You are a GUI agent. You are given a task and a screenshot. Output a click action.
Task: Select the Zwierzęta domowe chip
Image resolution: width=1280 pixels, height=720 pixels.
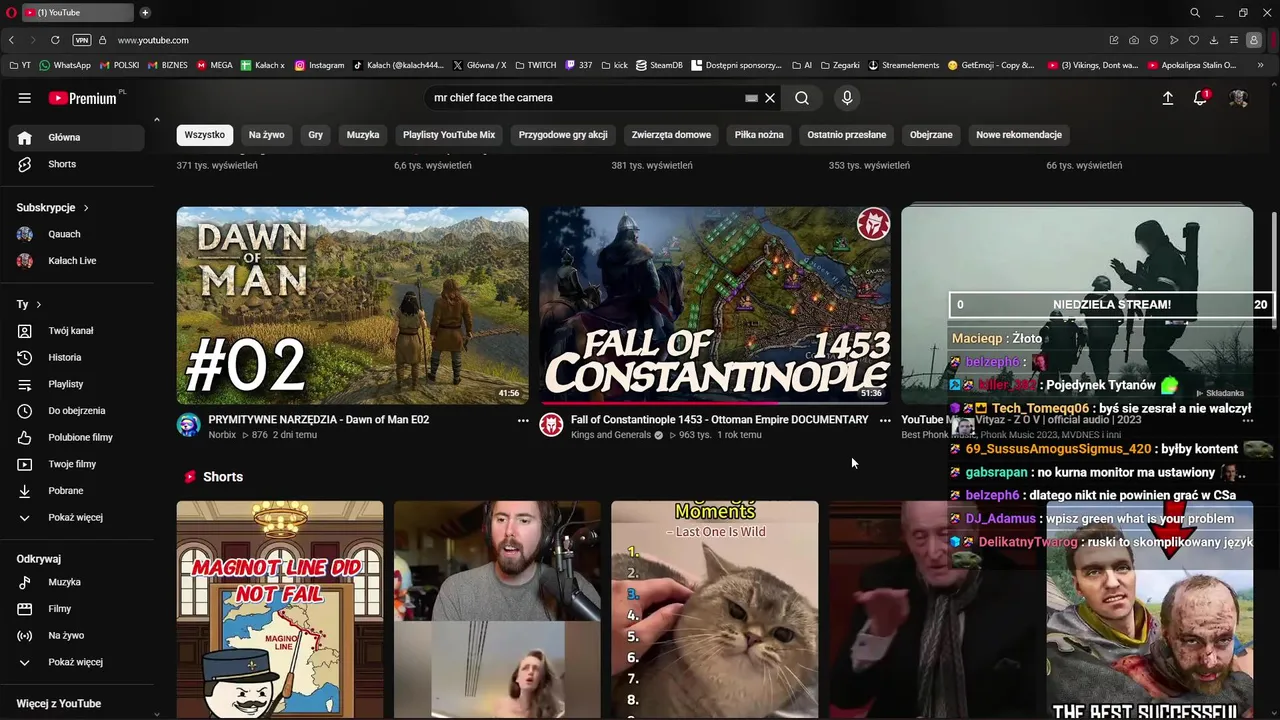coord(671,135)
